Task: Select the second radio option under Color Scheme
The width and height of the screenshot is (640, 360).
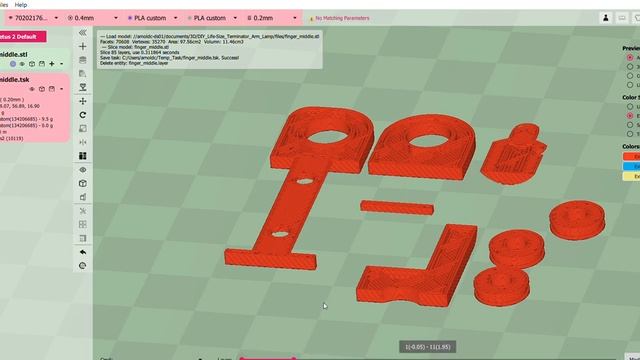Action: [630, 116]
